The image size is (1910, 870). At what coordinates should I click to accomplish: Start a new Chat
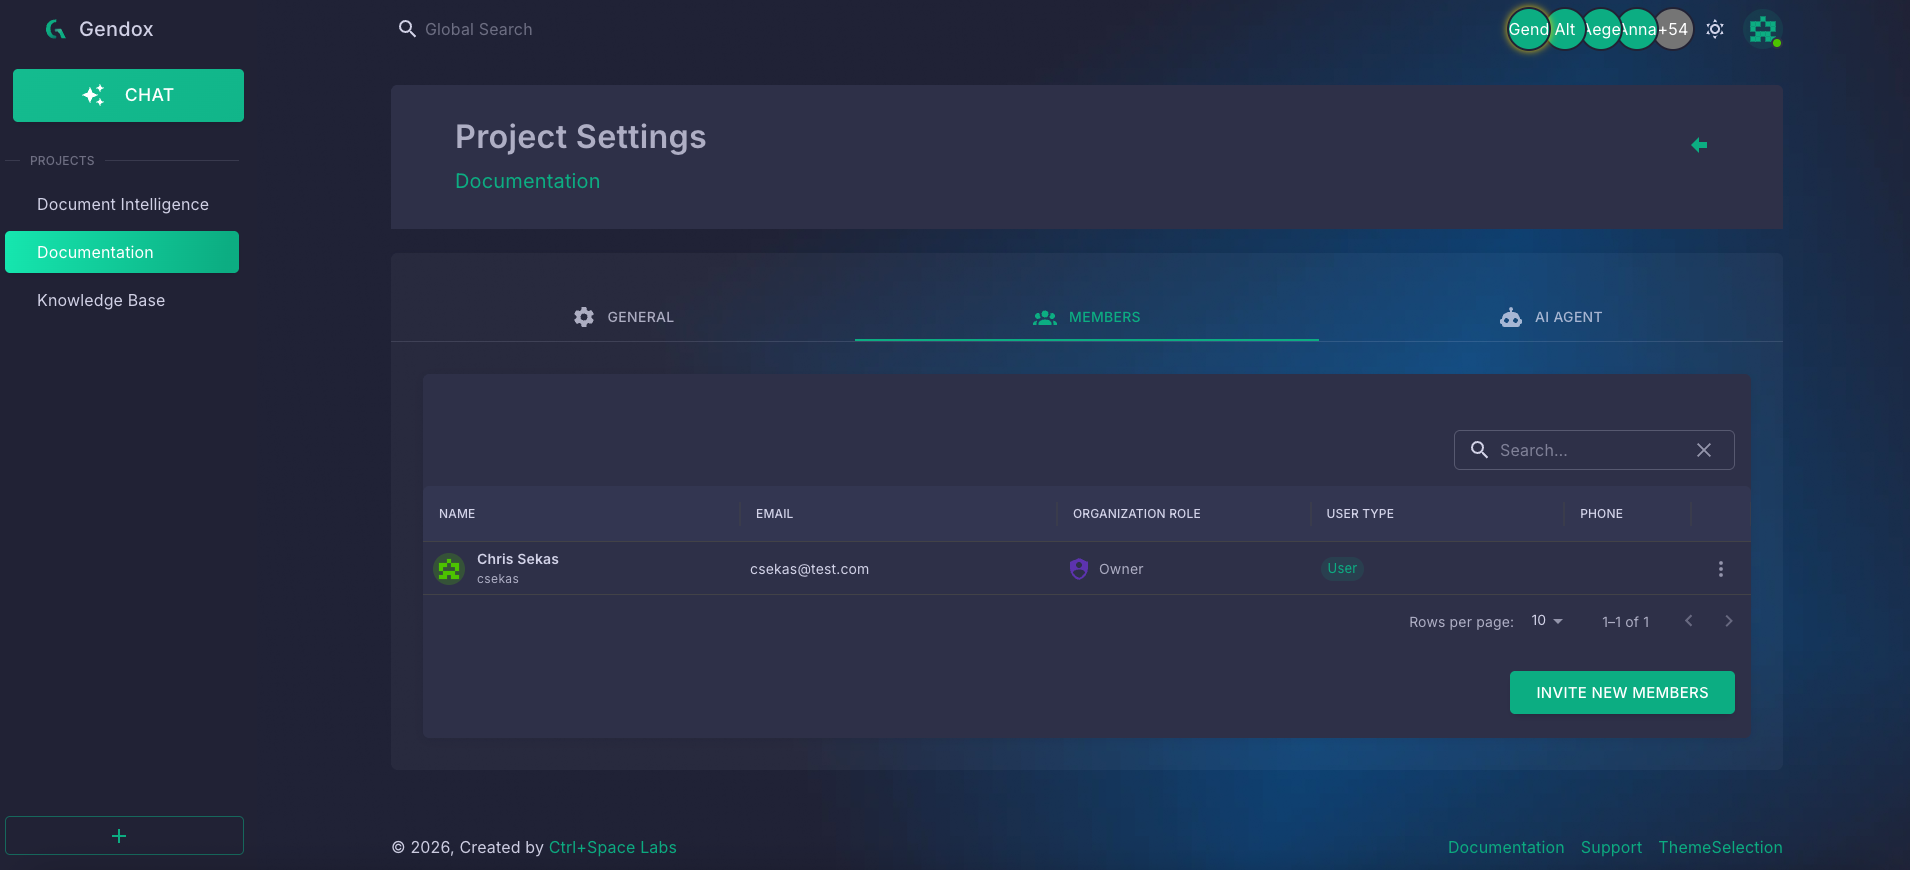128,95
